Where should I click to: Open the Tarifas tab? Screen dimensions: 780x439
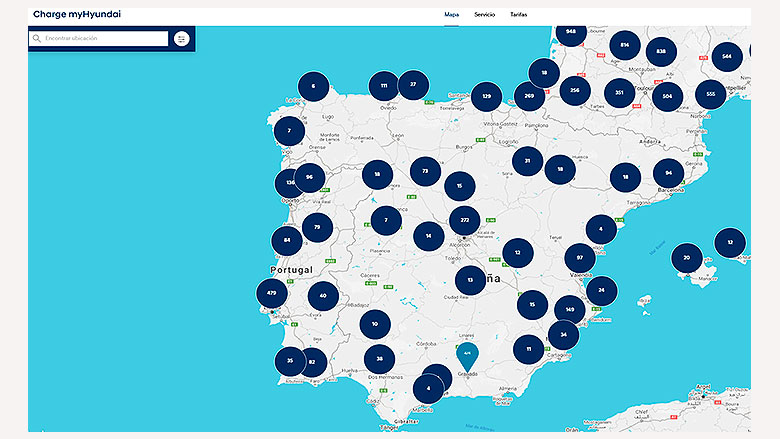(518, 14)
